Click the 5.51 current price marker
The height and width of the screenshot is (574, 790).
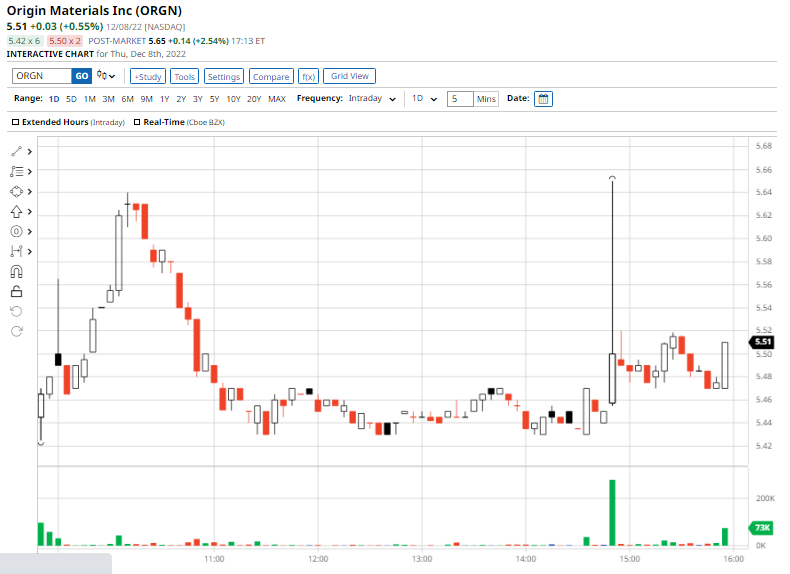(x=762, y=342)
